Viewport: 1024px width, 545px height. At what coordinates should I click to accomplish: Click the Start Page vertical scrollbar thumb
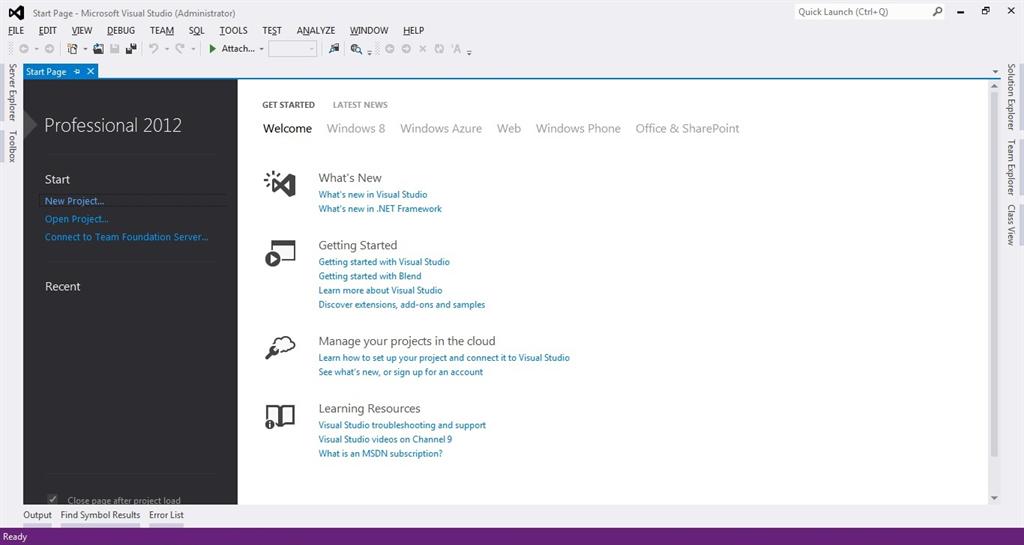[x=994, y=274]
